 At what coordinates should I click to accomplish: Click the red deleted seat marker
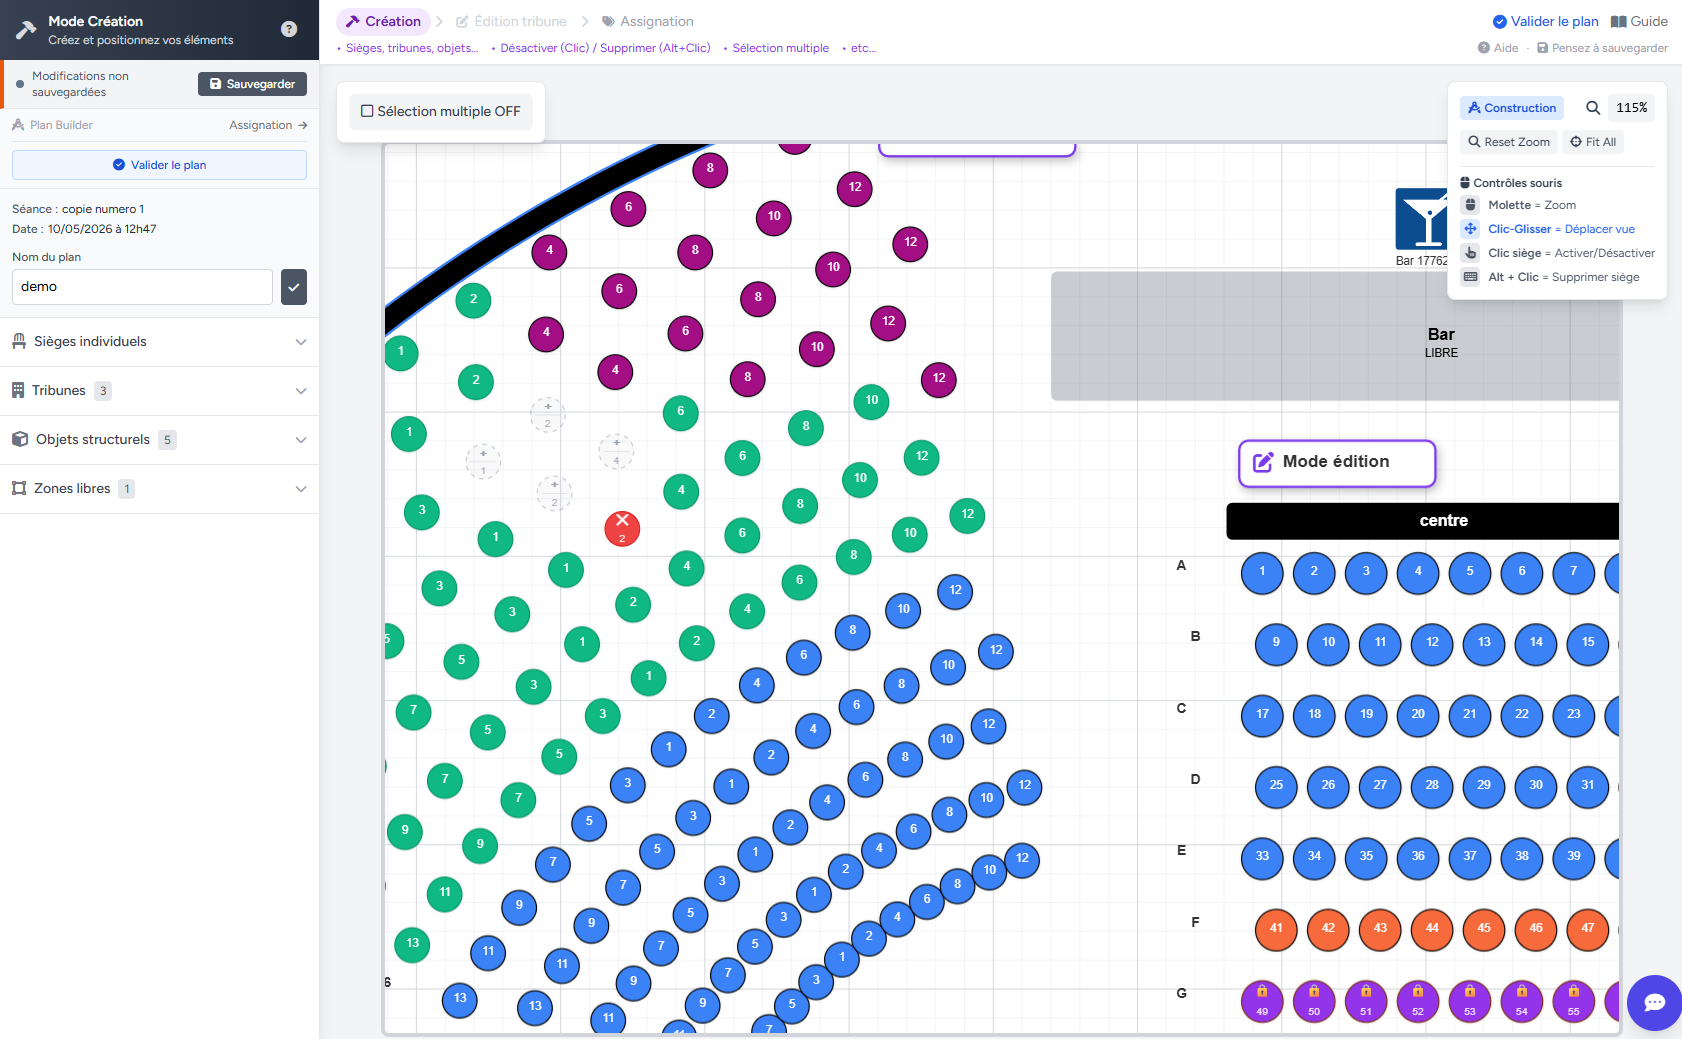622,528
